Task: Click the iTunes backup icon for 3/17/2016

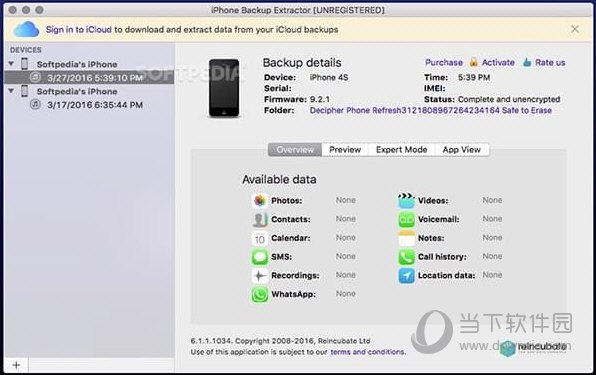Action: [x=35, y=104]
